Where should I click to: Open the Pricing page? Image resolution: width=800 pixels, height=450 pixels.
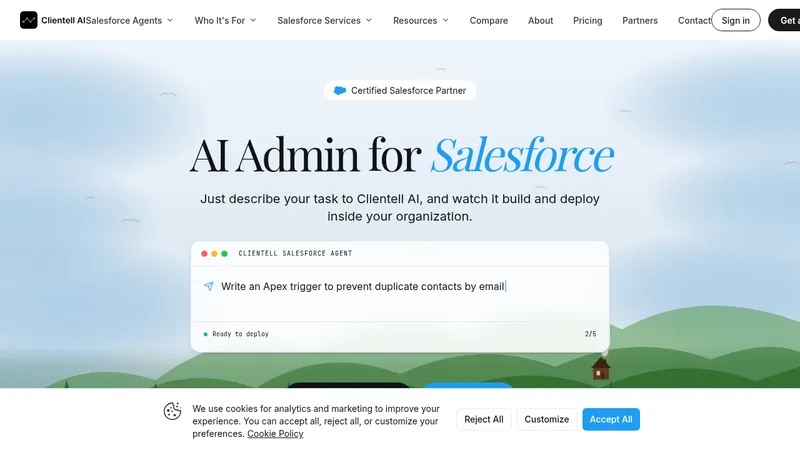[x=587, y=20]
